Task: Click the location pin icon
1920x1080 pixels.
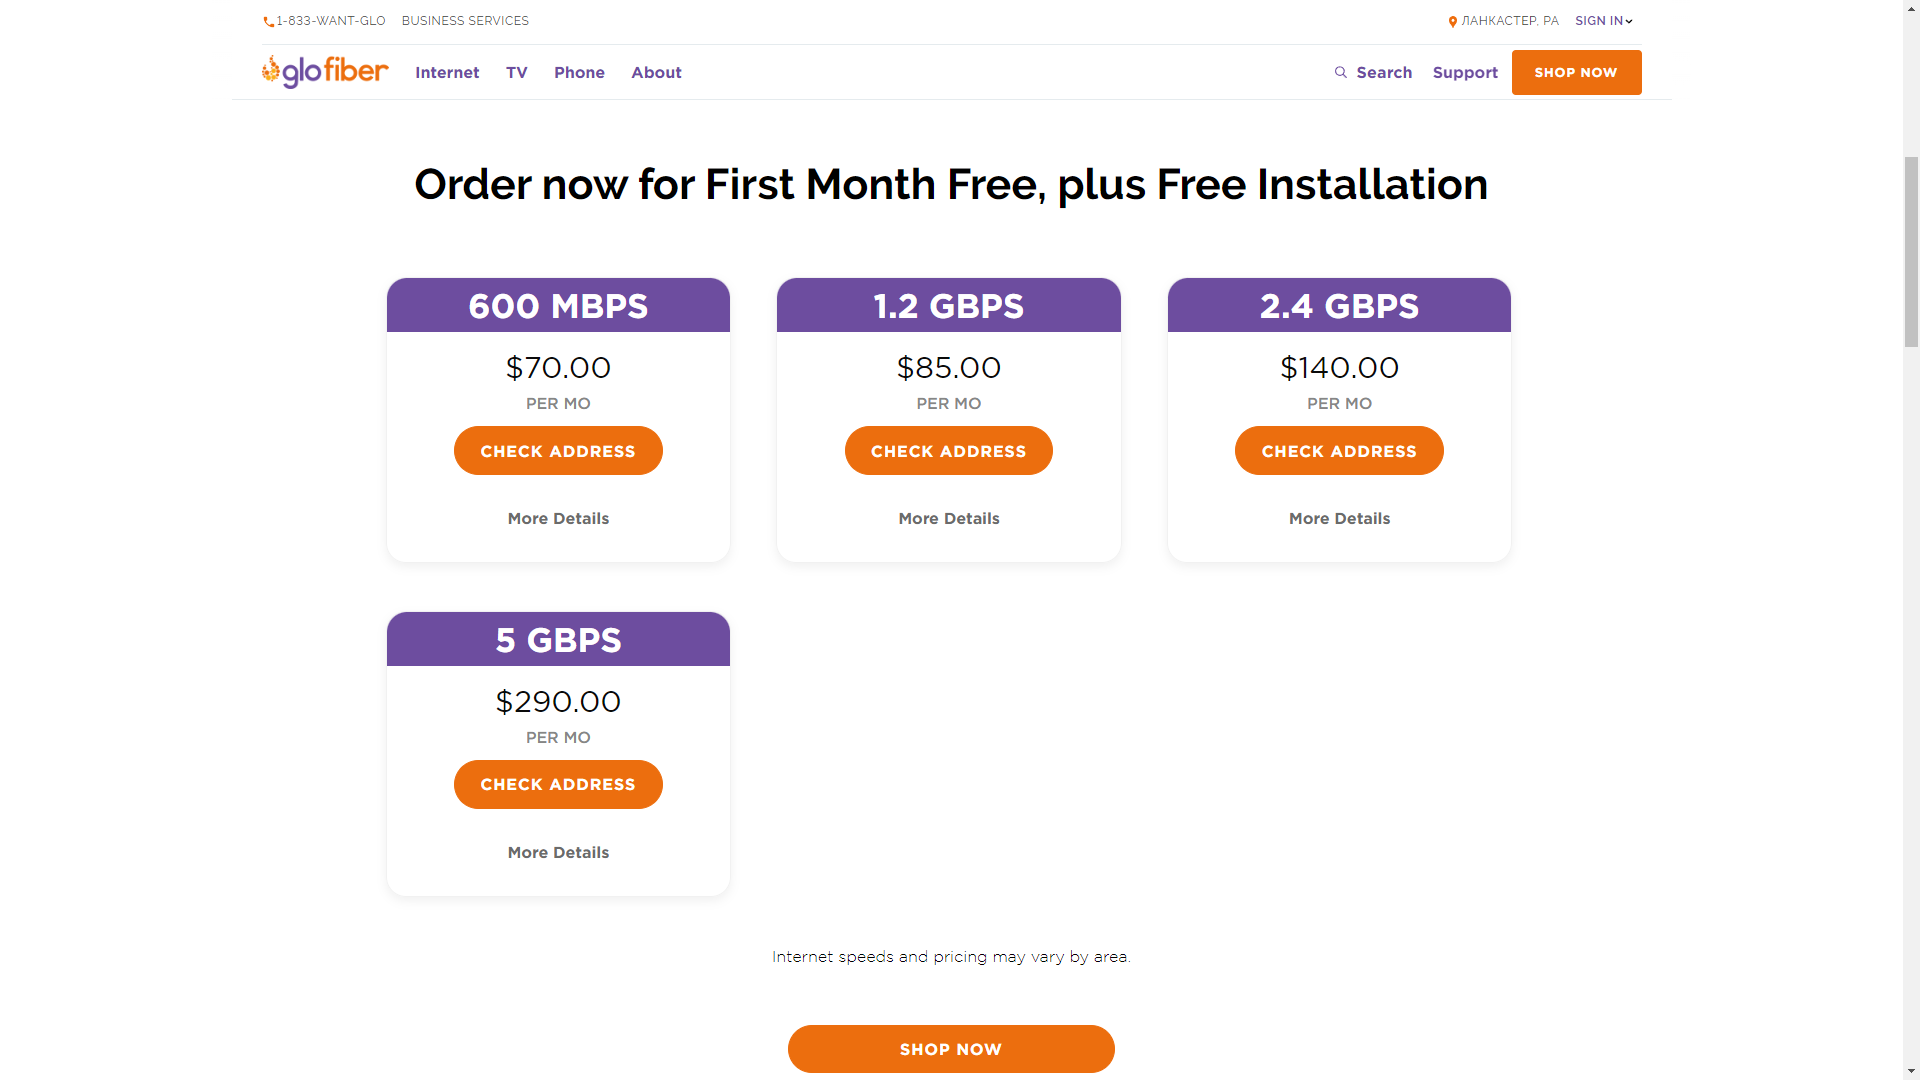Action: pos(1452,22)
